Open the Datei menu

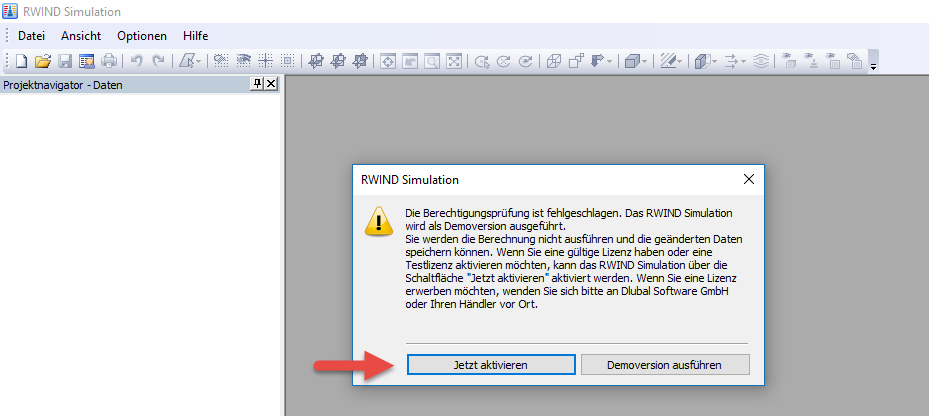coord(31,36)
